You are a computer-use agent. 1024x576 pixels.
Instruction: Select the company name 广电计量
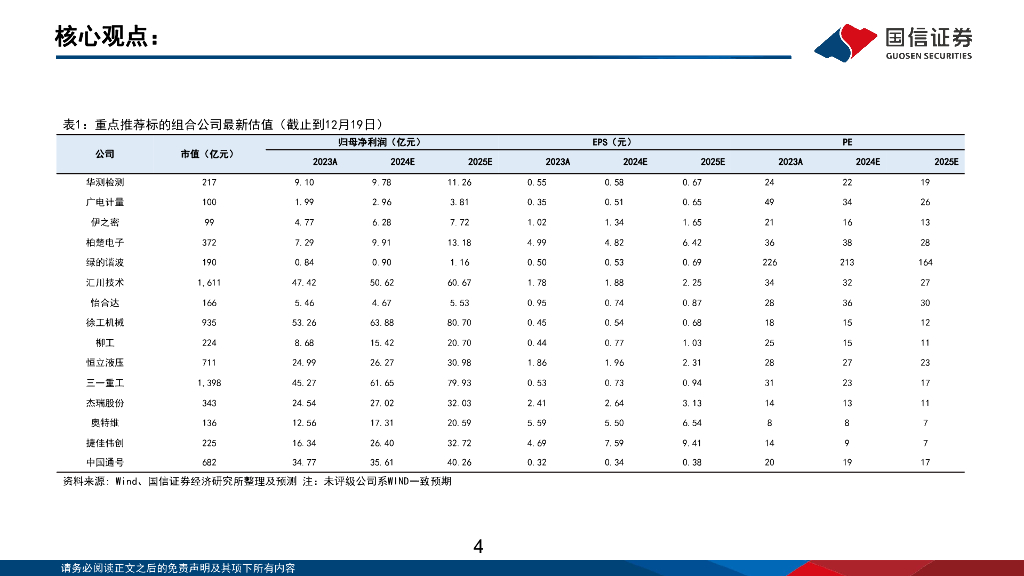(104, 202)
